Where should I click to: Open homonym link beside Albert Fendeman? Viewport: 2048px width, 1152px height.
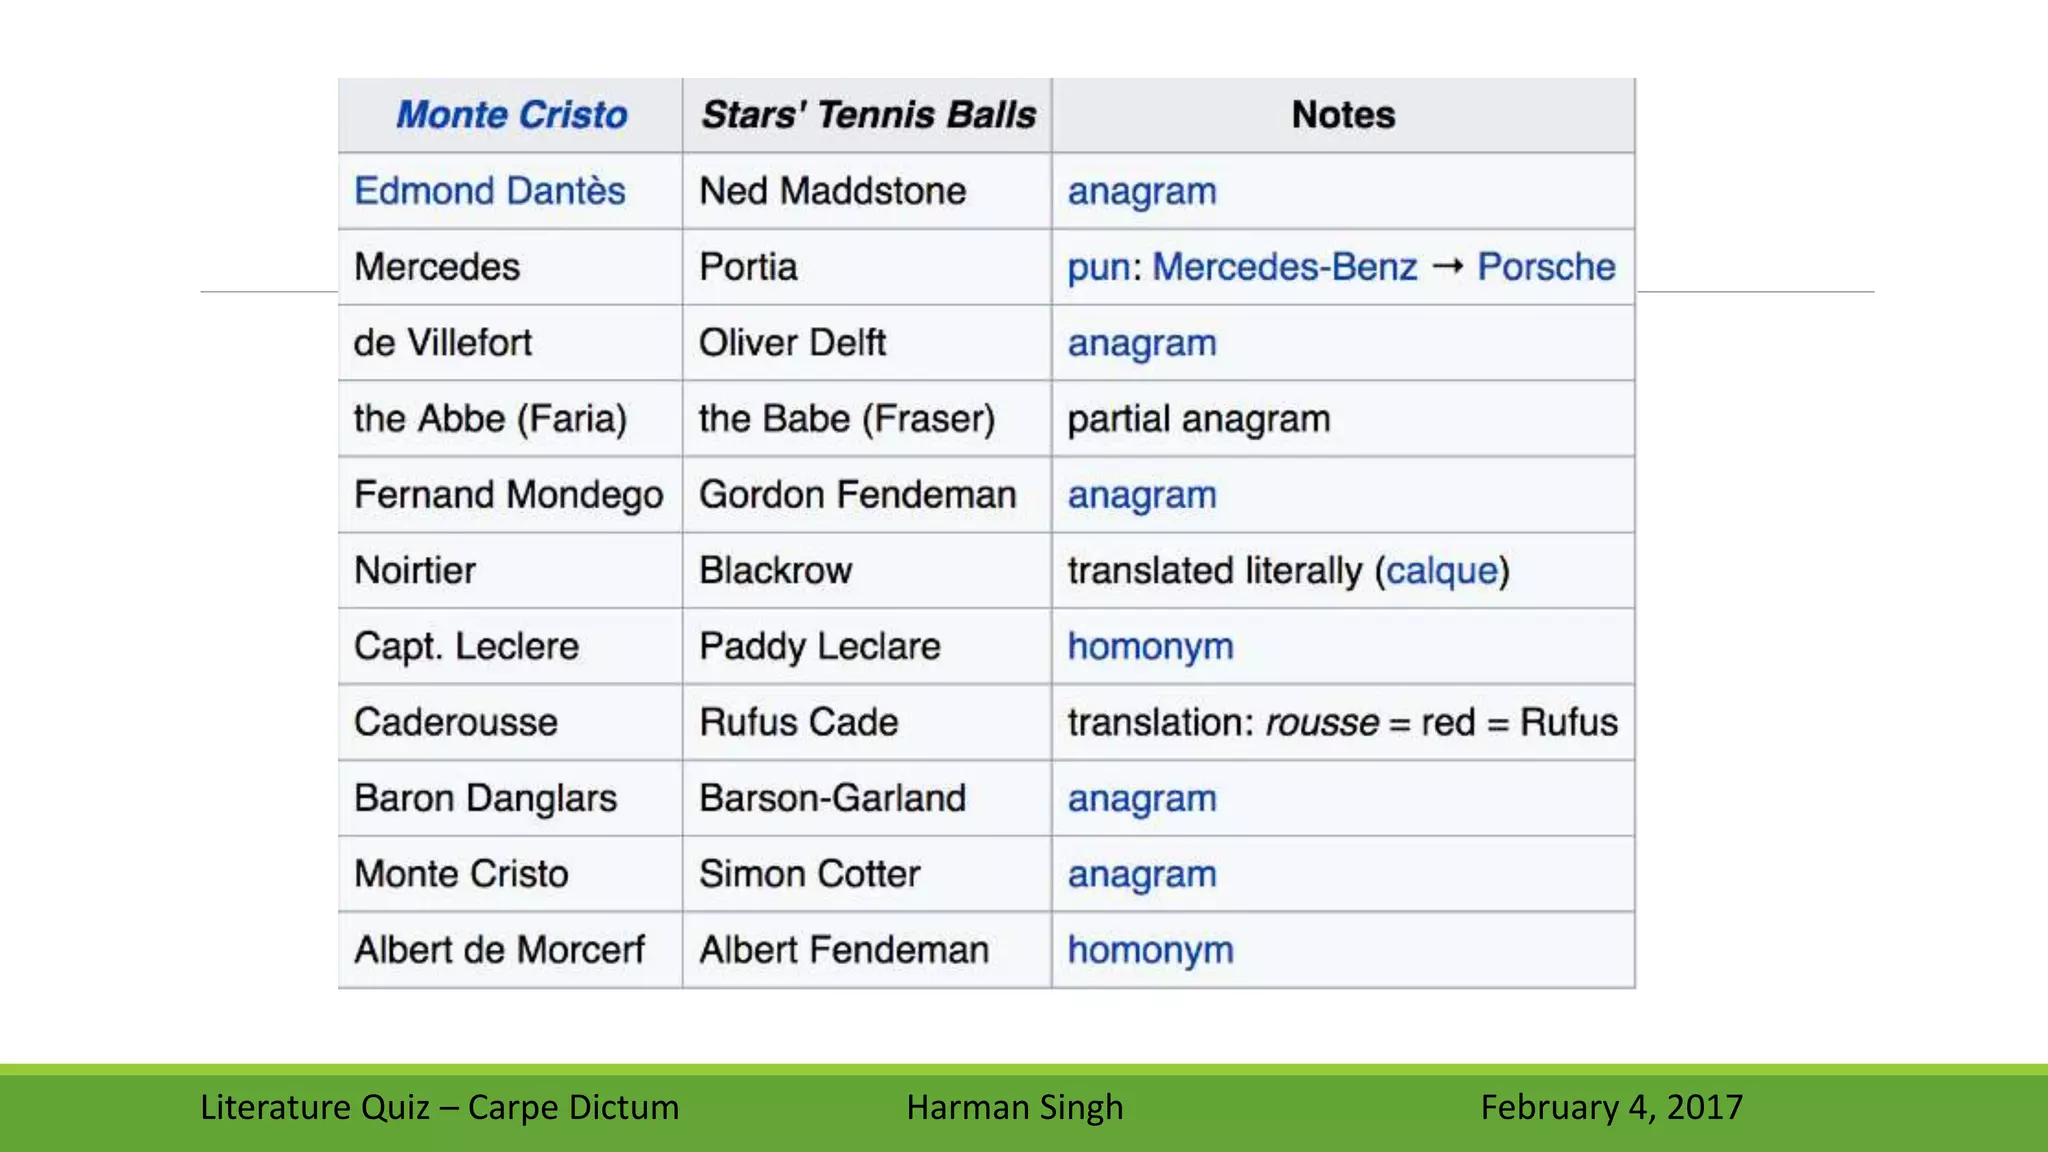pos(1151,950)
